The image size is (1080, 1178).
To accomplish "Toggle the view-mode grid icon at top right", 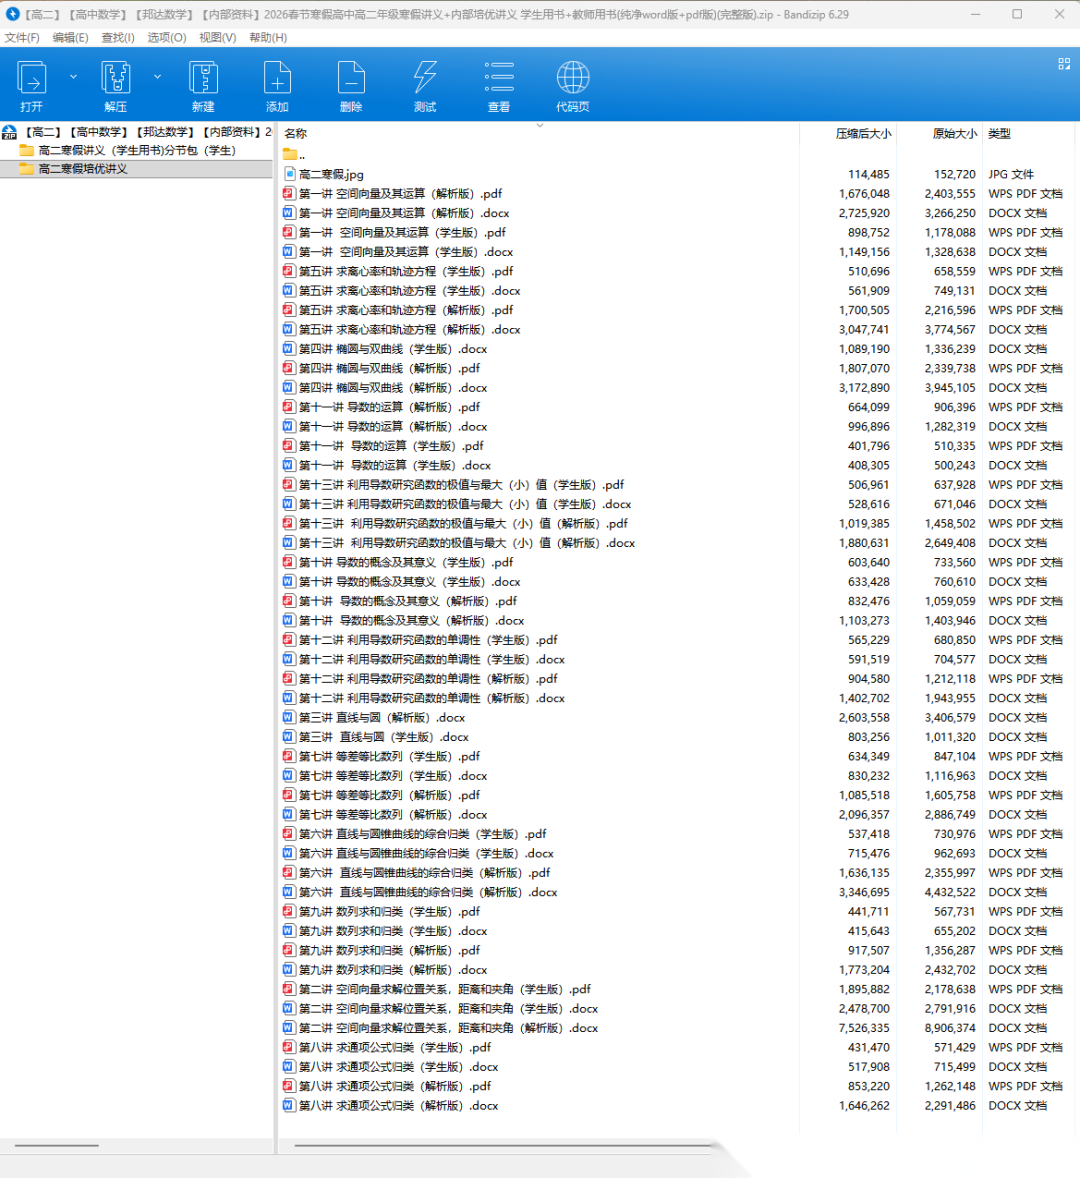I will pos(1064,64).
